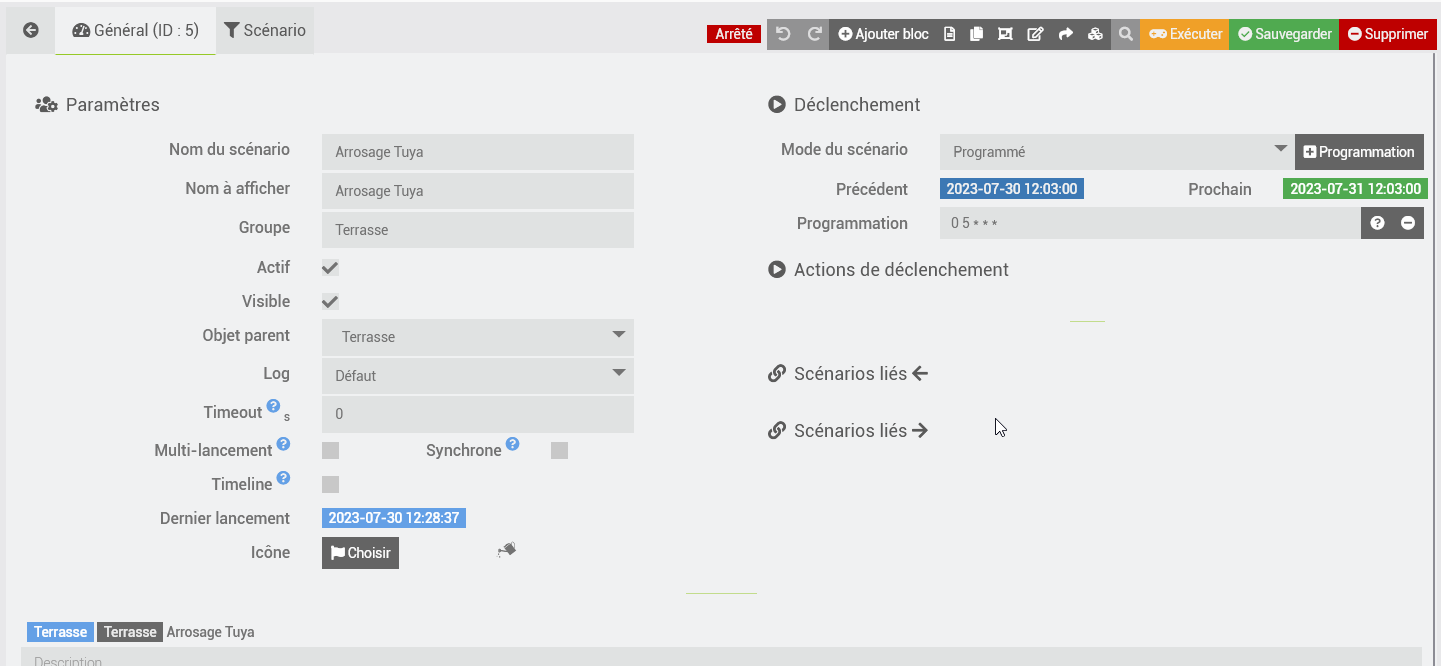Enable the Synchrone checkbox

point(559,451)
